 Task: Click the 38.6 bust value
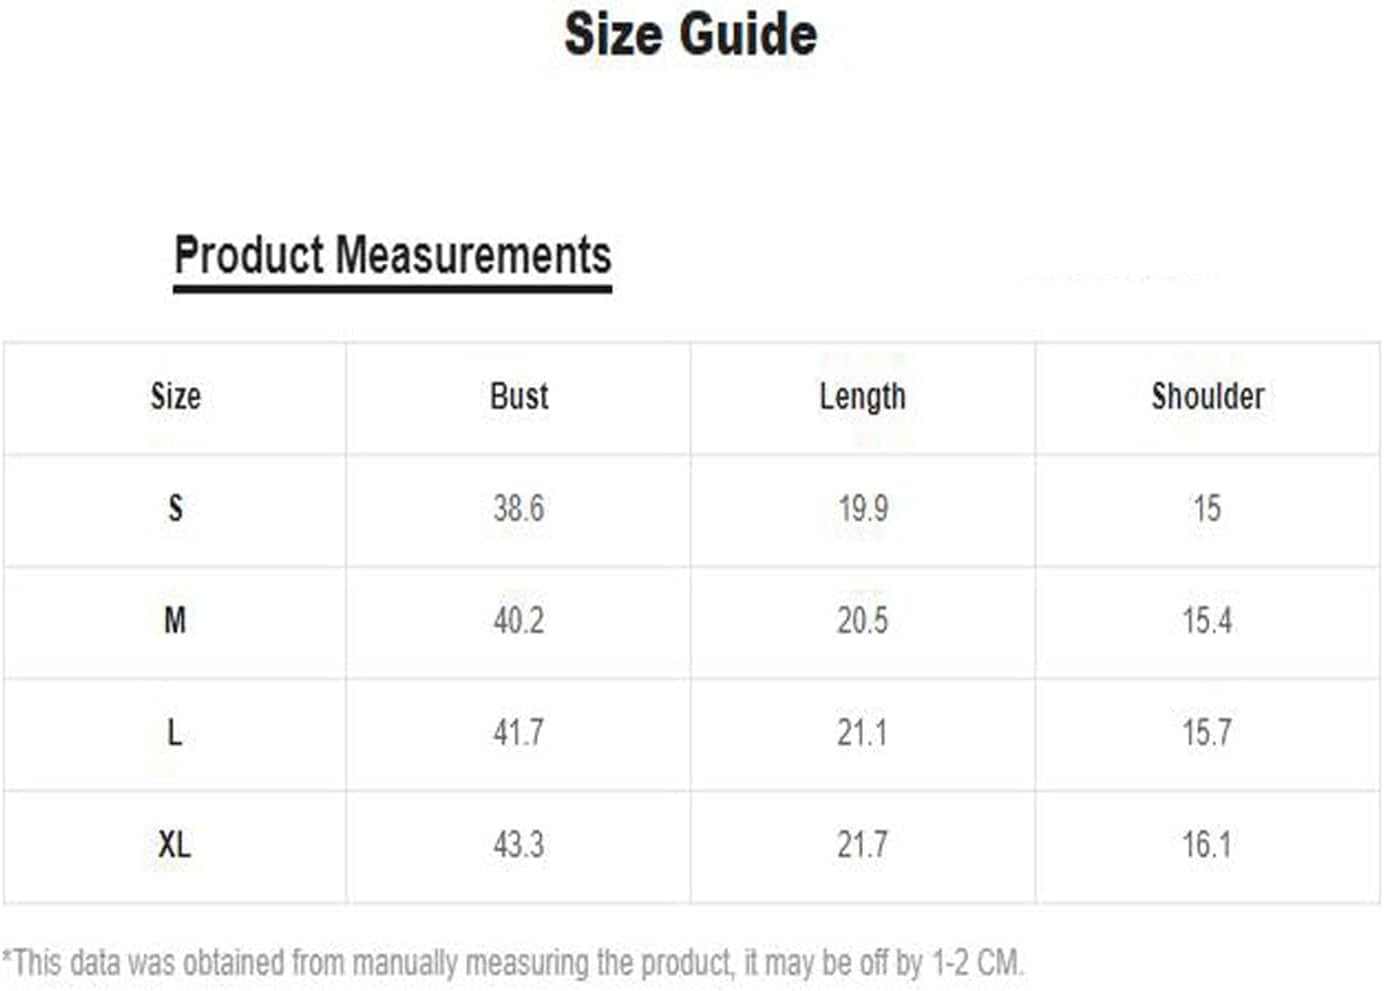pos(519,509)
